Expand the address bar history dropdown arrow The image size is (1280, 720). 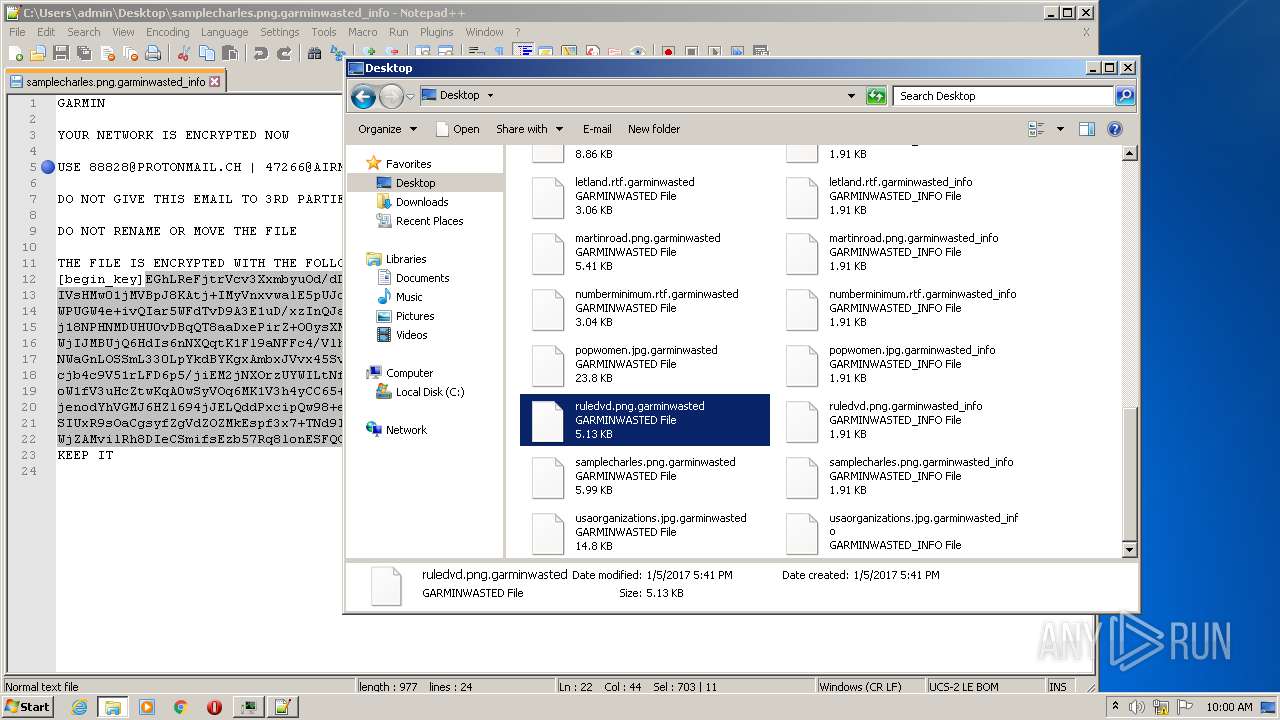coord(851,96)
